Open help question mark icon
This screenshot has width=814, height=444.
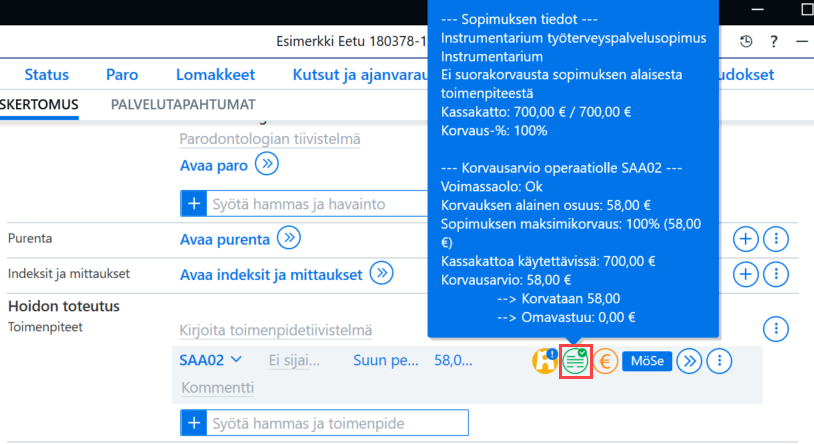point(774,41)
